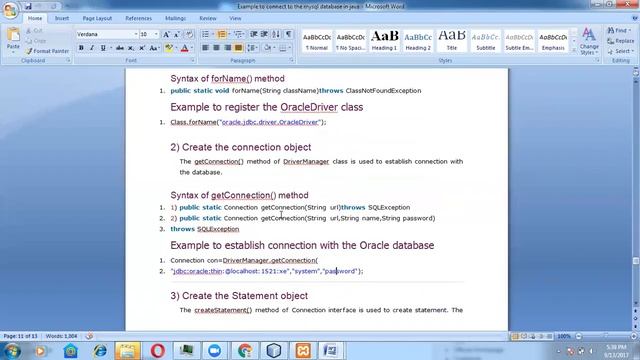Open VirtualBox cube taskbar icon
The width and height of the screenshot is (640, 360).
pyautogui.click(x=273, y=351)
